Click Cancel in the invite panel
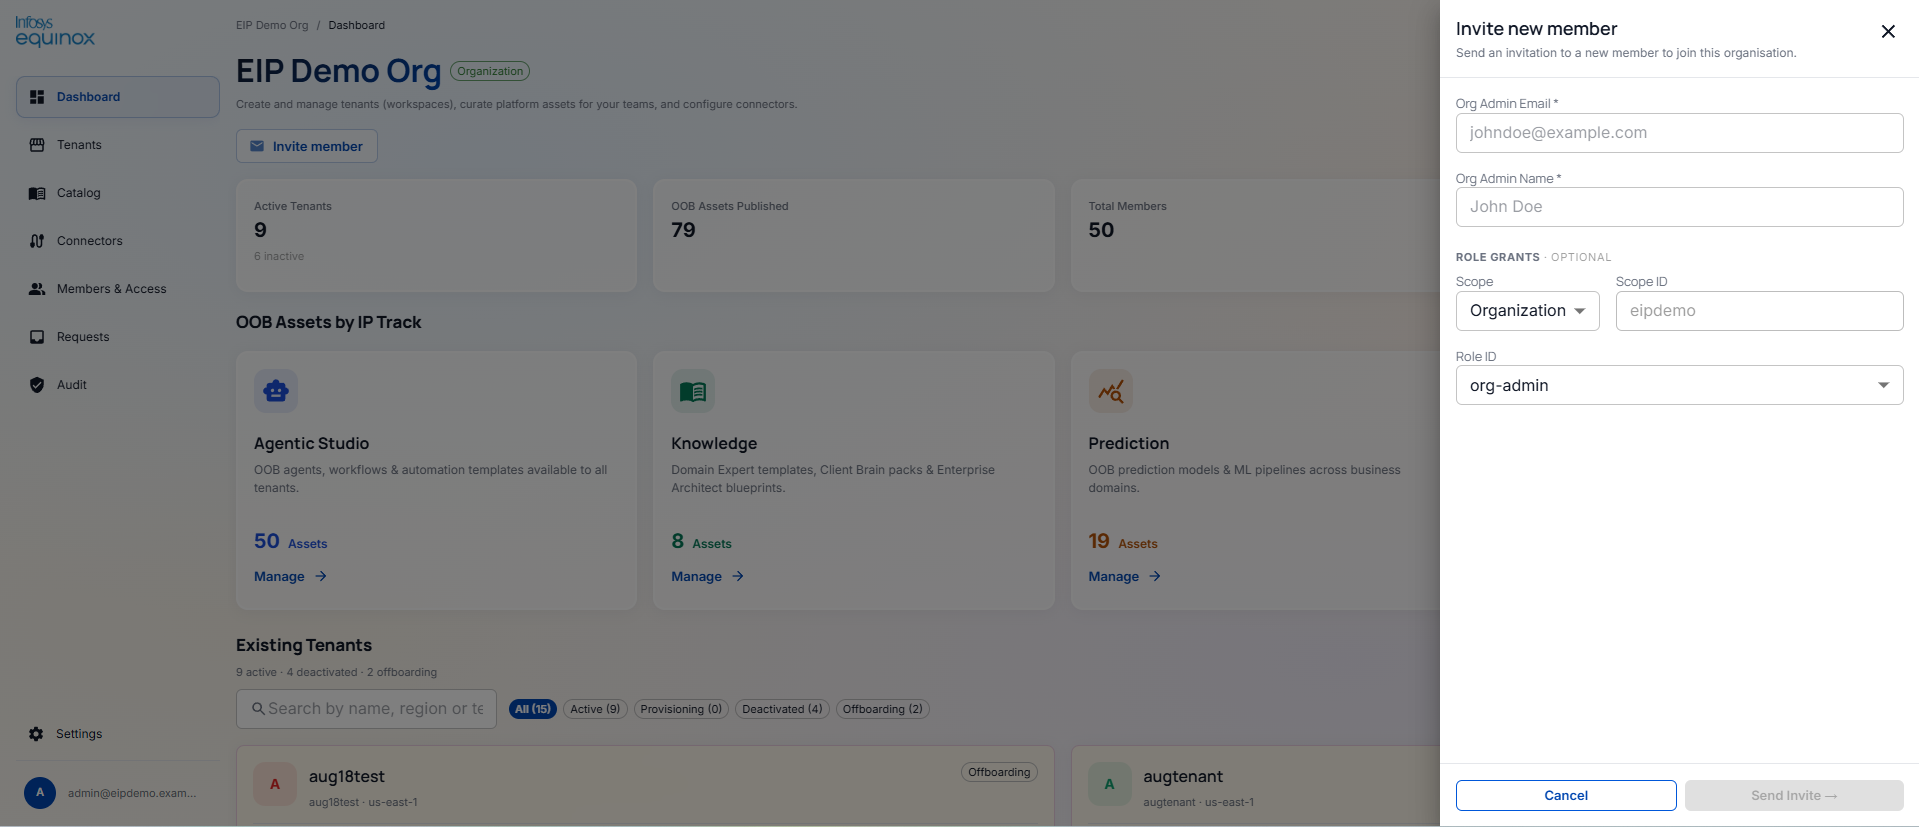 click(1566, 796)
